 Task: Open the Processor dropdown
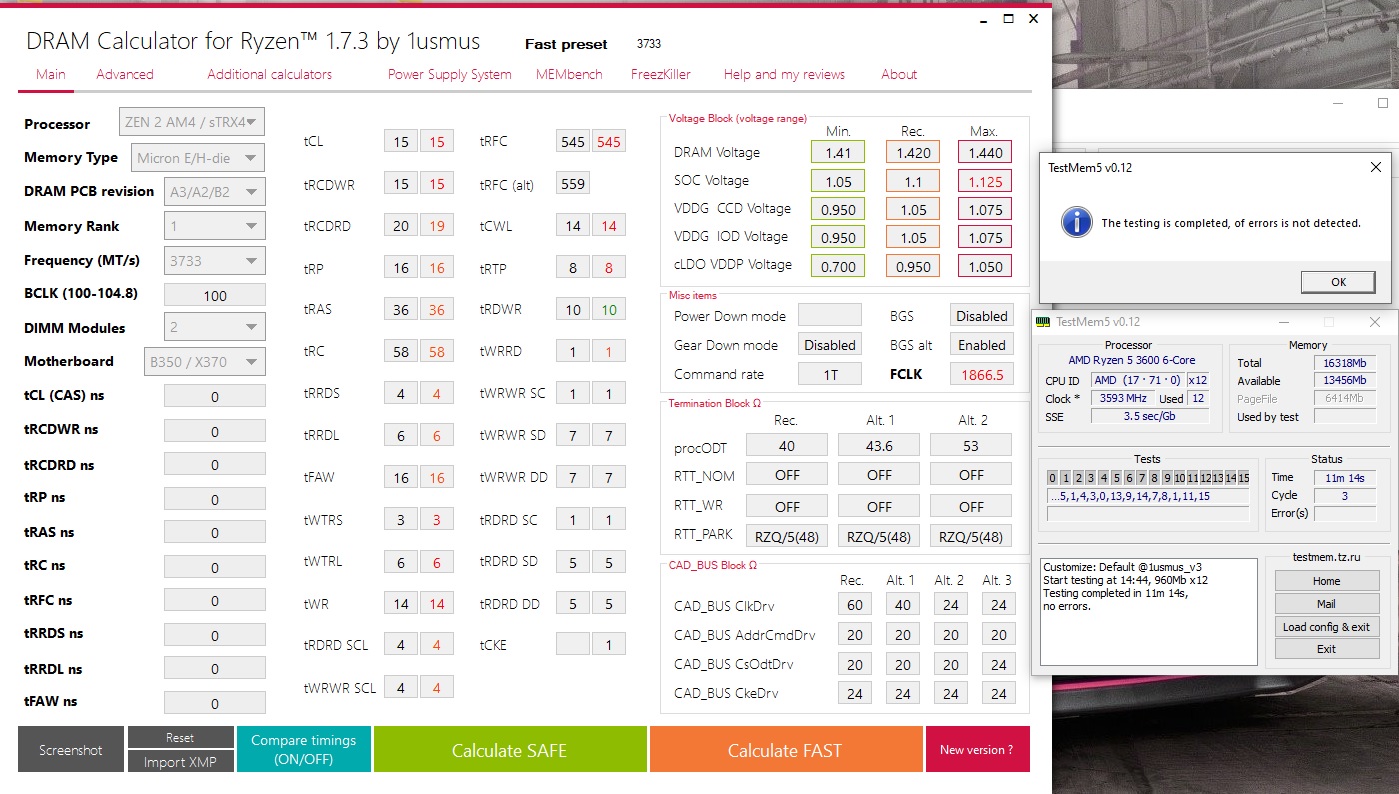point(192,123)
